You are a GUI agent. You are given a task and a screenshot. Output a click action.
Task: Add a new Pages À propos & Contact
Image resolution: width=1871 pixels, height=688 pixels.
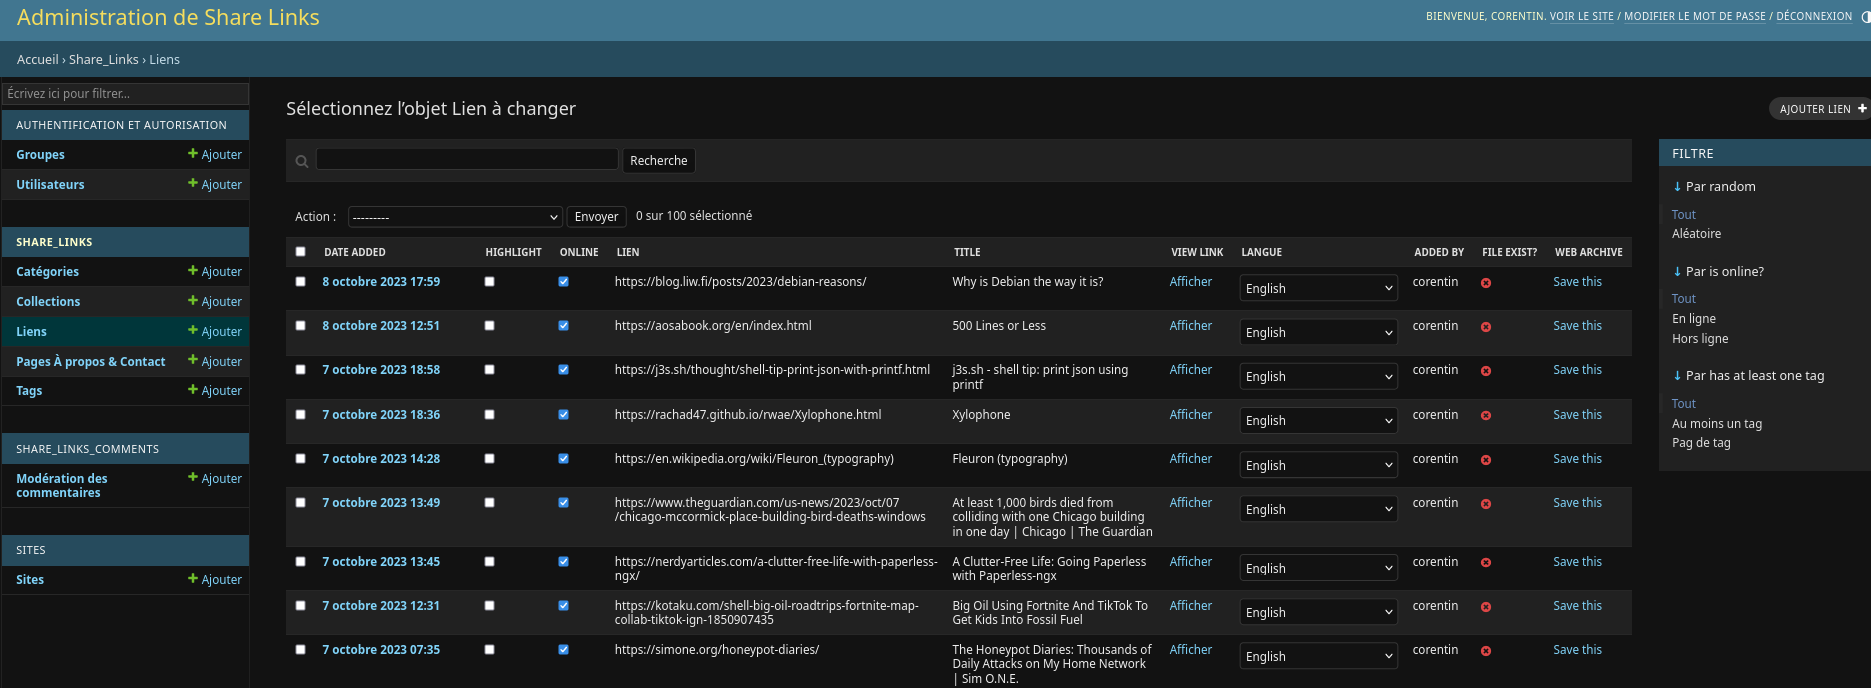coord(215,362)
